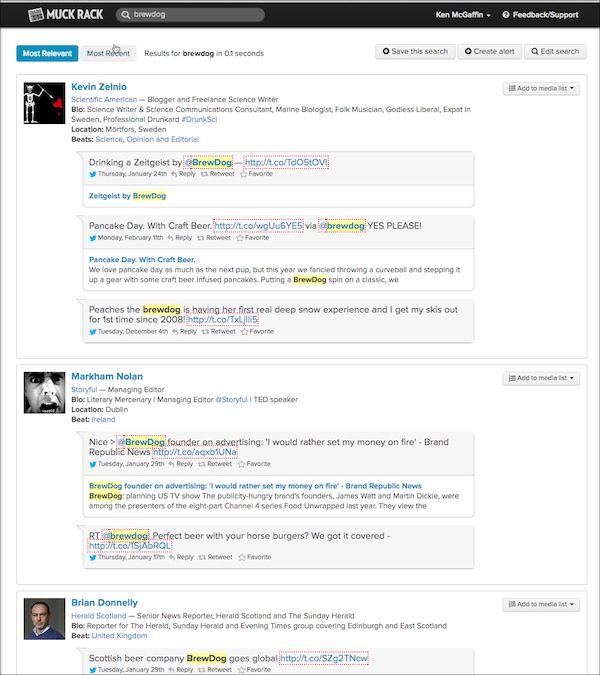
Task: Select the Most Relevant tab
Action: point(46,53)
